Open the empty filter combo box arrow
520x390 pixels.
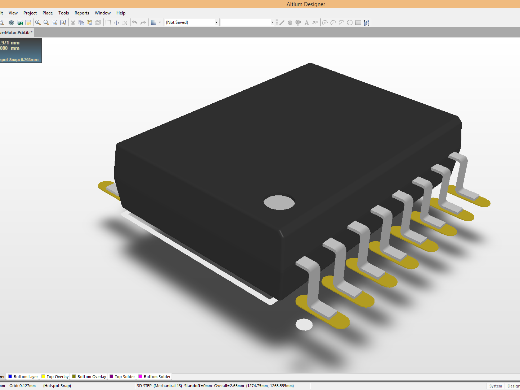[x=272, y=22]
